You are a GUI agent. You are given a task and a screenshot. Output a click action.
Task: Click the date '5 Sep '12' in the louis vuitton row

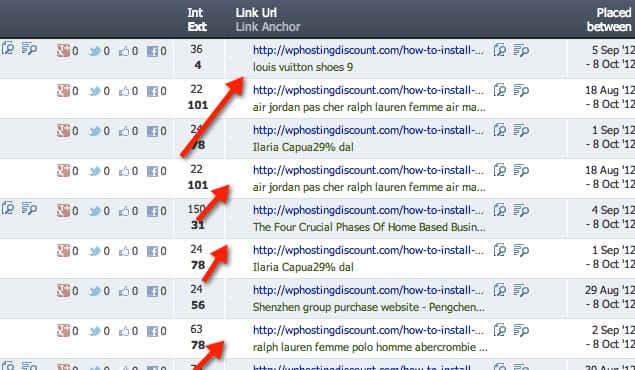[613, 50]
